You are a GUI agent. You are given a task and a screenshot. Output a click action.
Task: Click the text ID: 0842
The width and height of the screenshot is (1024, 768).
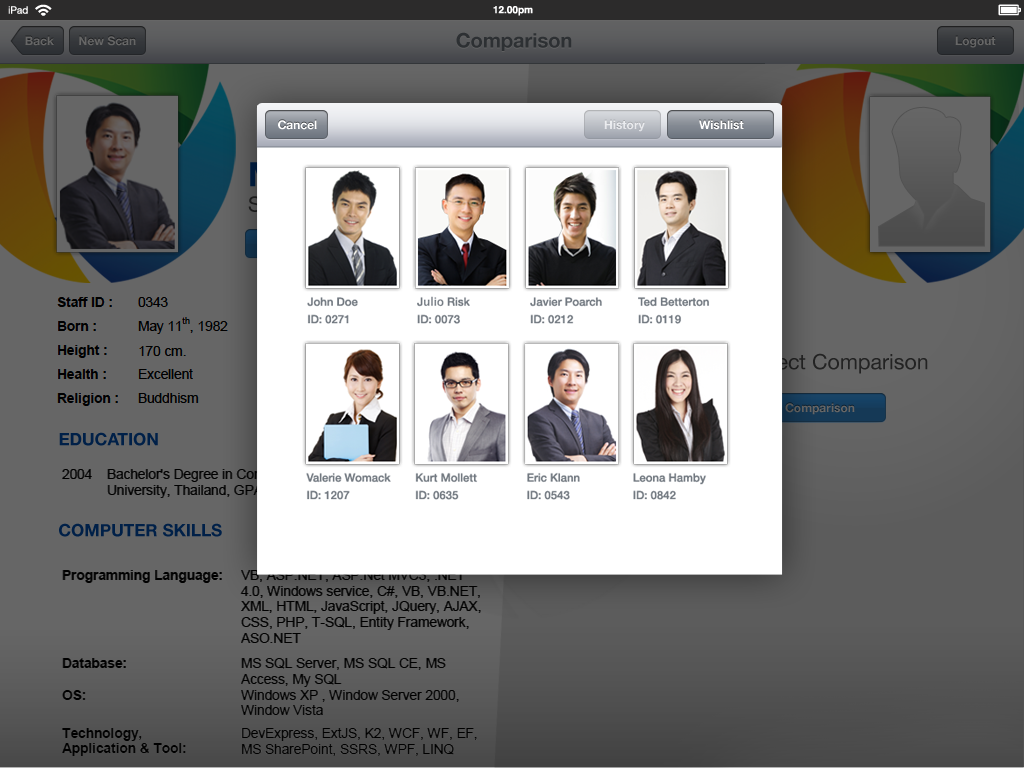[654, 495]
